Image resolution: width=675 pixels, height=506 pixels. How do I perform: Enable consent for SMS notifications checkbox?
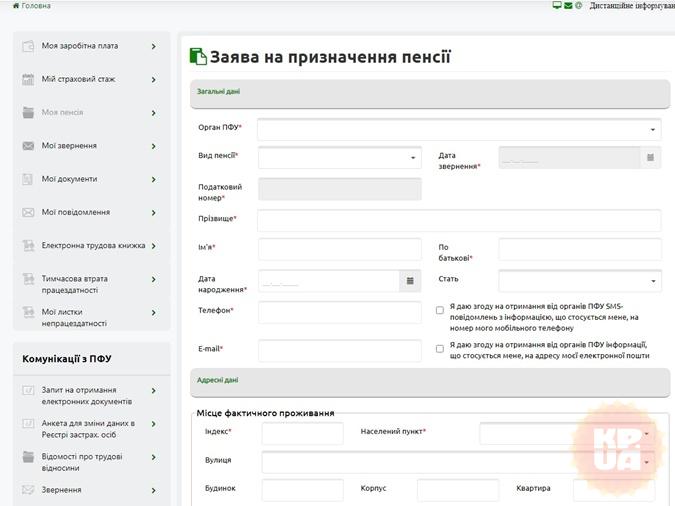[440, 311]
